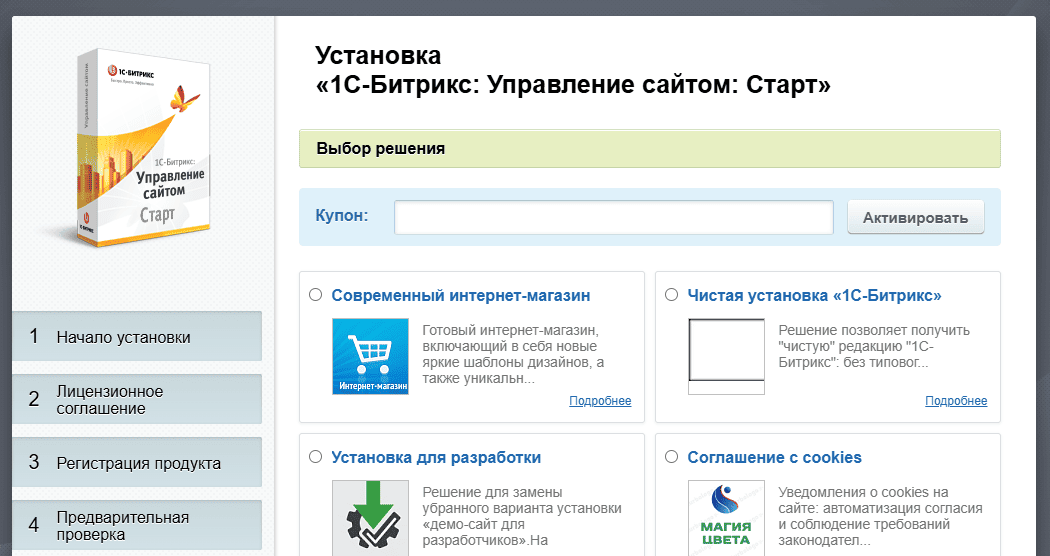Click inside the Купон input field

[613, 217]
